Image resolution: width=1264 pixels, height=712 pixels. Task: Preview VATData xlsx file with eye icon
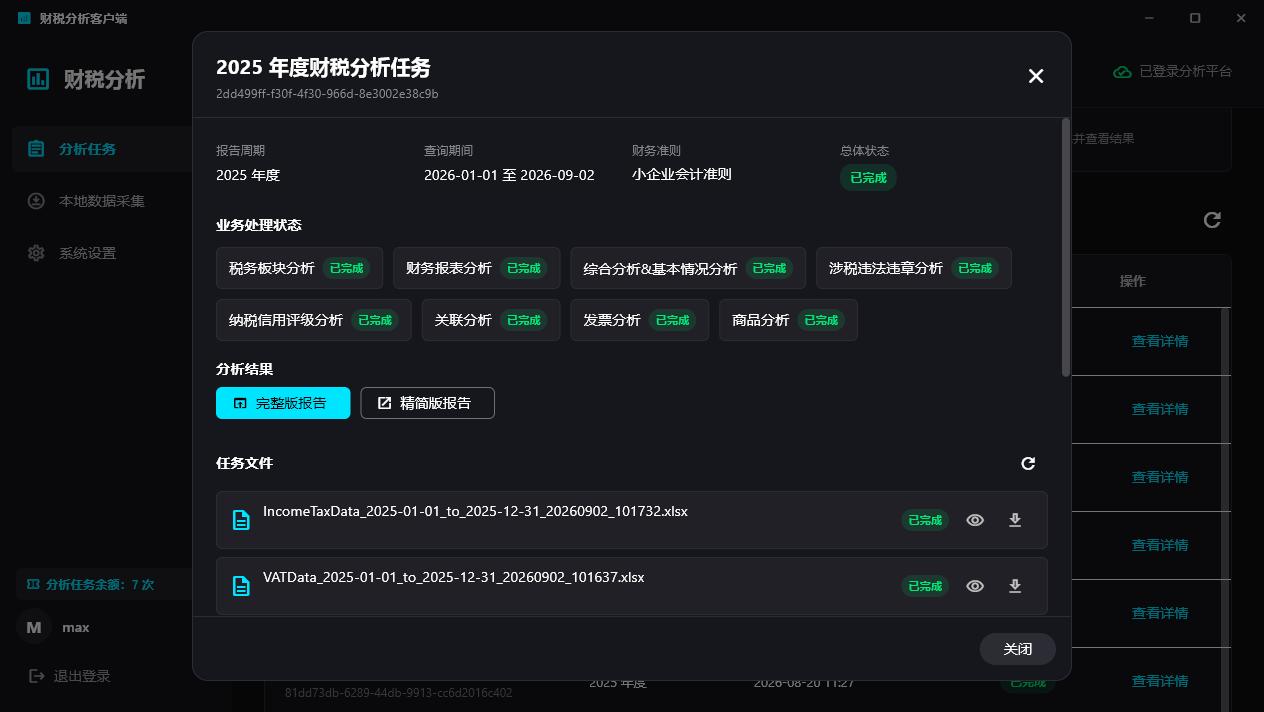pos(975,586)
